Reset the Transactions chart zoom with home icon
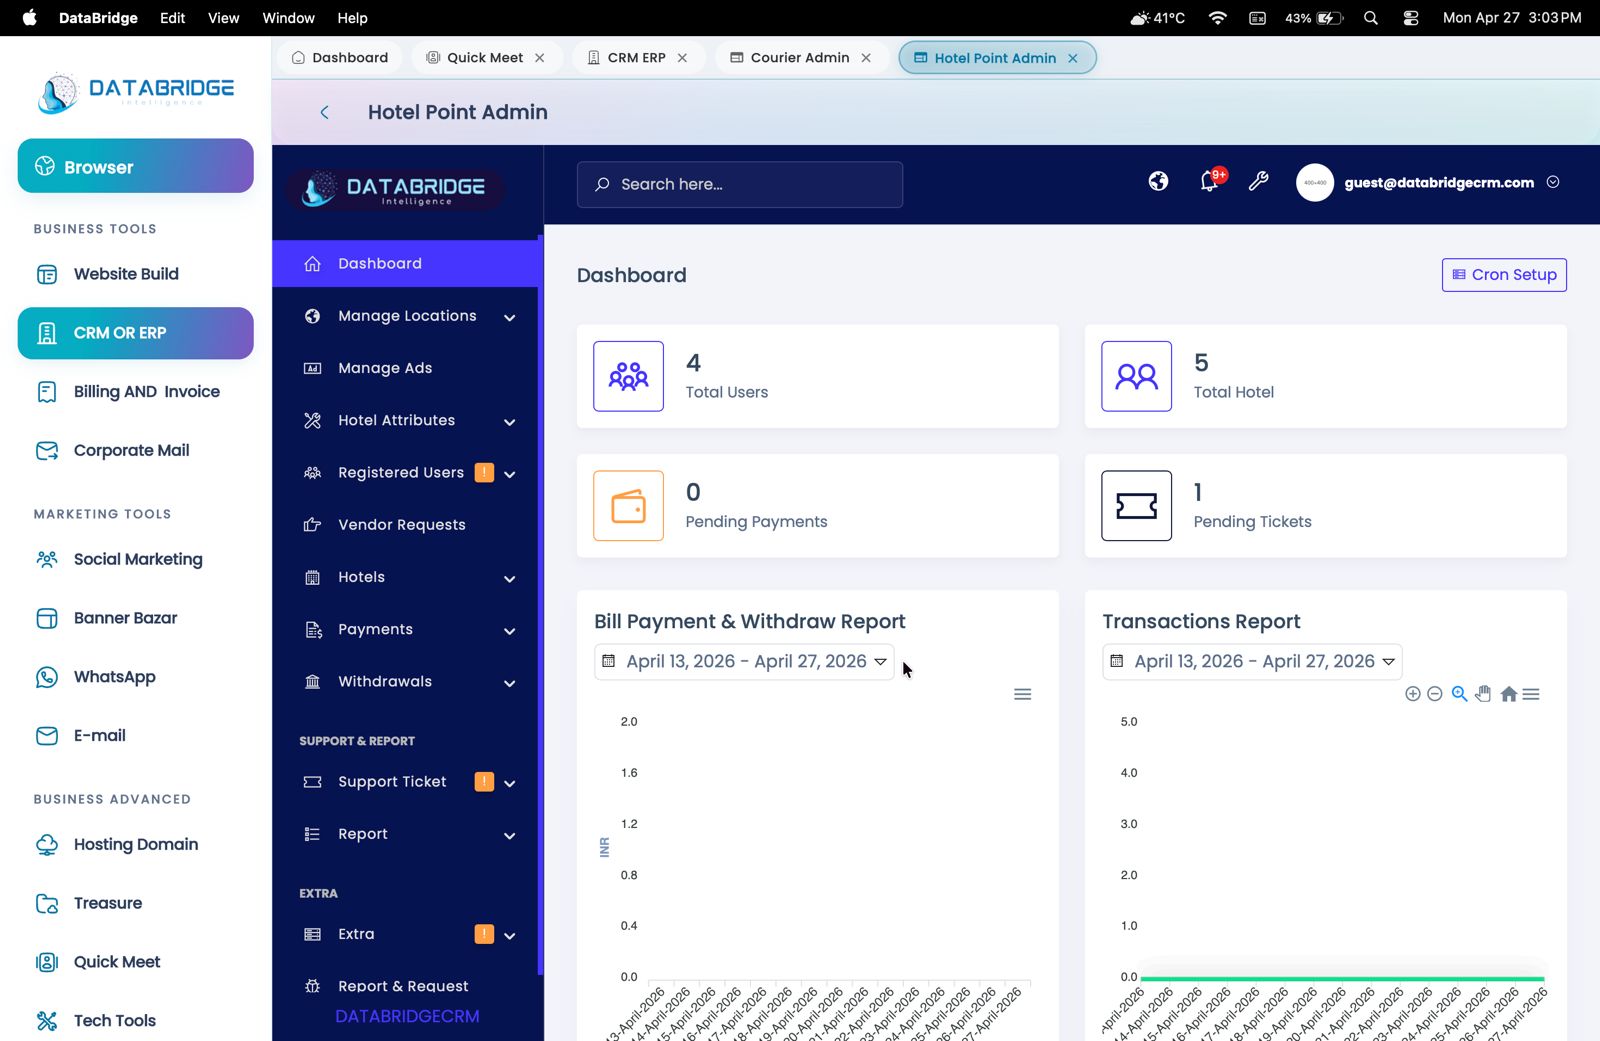 [1509, 694]
